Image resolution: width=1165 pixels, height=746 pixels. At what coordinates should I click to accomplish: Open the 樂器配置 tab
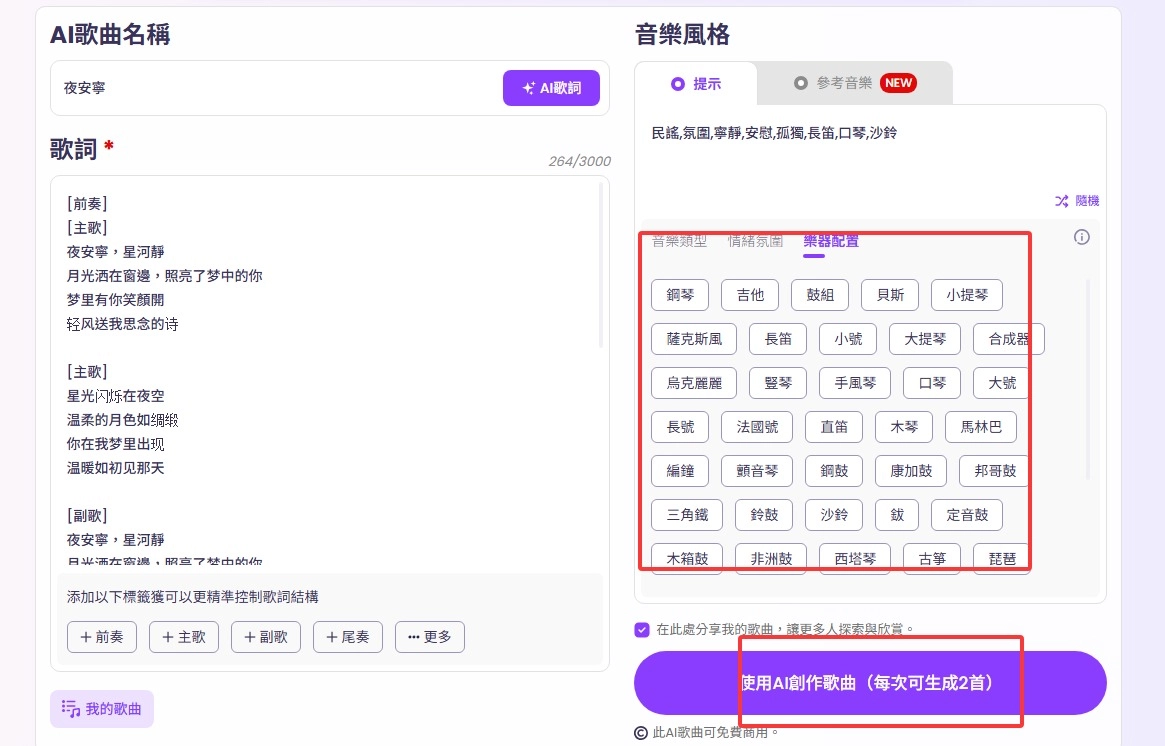tap(830, 241)
